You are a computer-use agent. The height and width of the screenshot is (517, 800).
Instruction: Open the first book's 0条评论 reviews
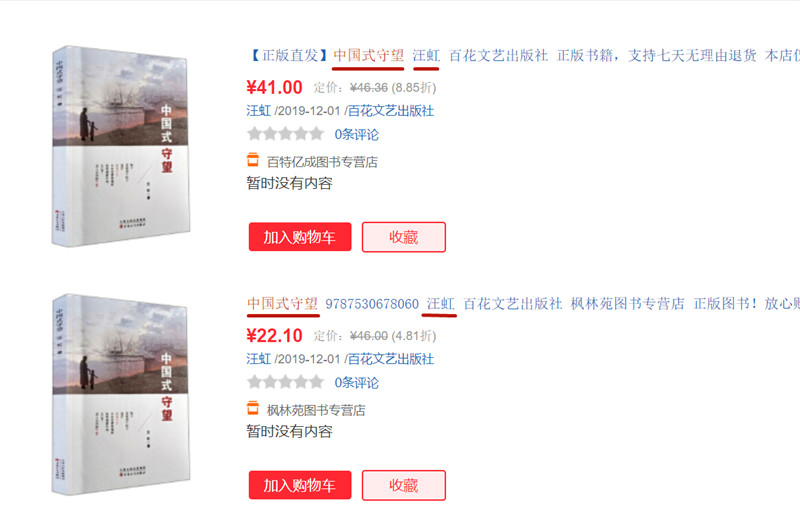(357, 135)
